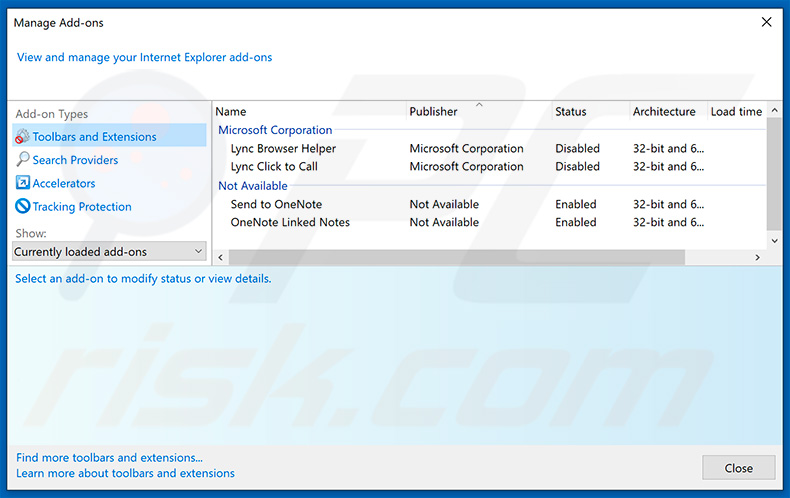Click scroll up arrow of add-on list
This screenshot has height=498, width=790.
click(x=775, y=110)
